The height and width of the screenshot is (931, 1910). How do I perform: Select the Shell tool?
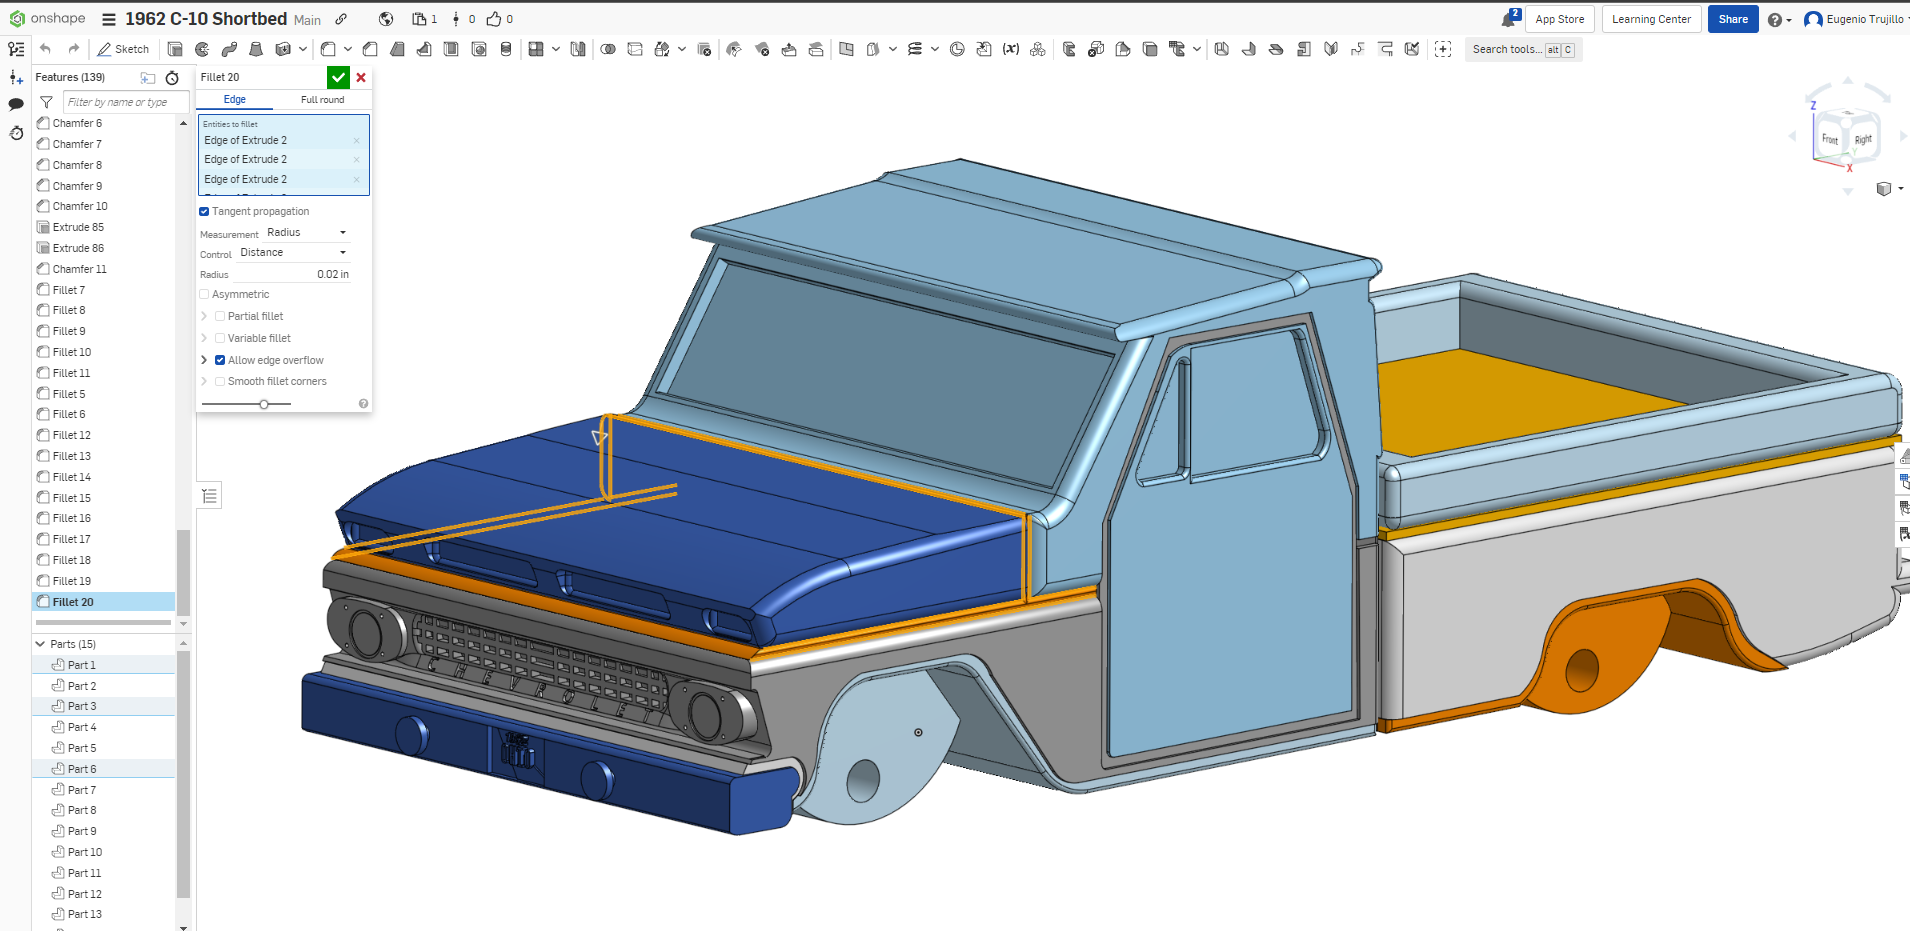coord(451,48)
